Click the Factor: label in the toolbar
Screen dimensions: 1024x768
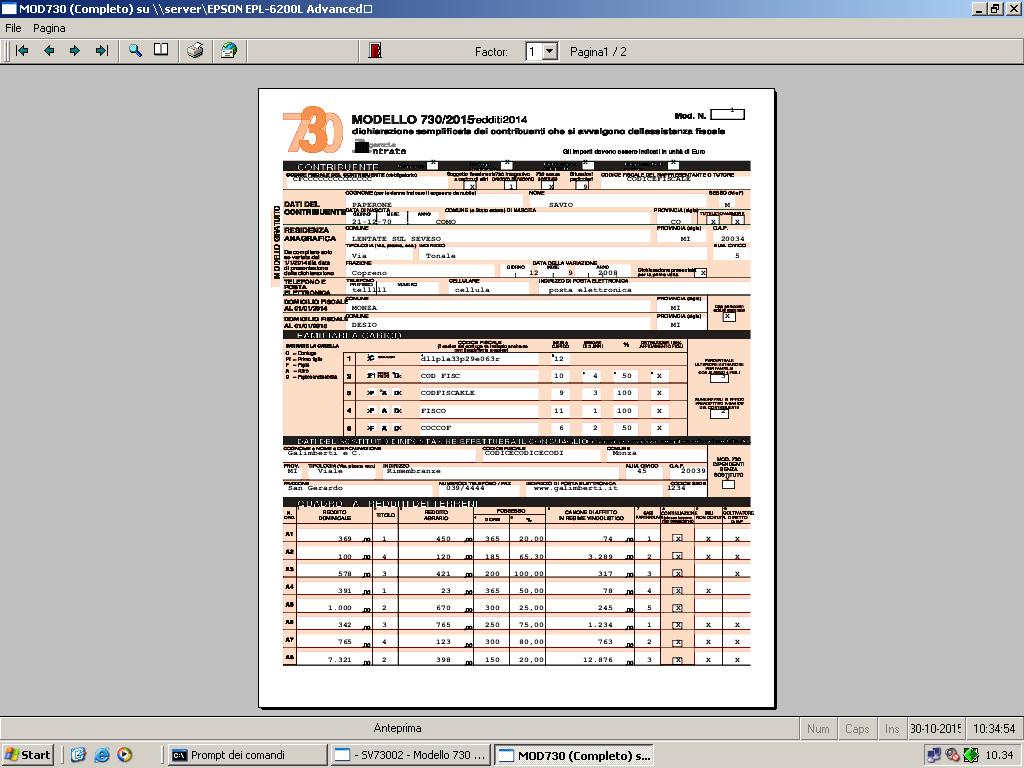point(491,52)
